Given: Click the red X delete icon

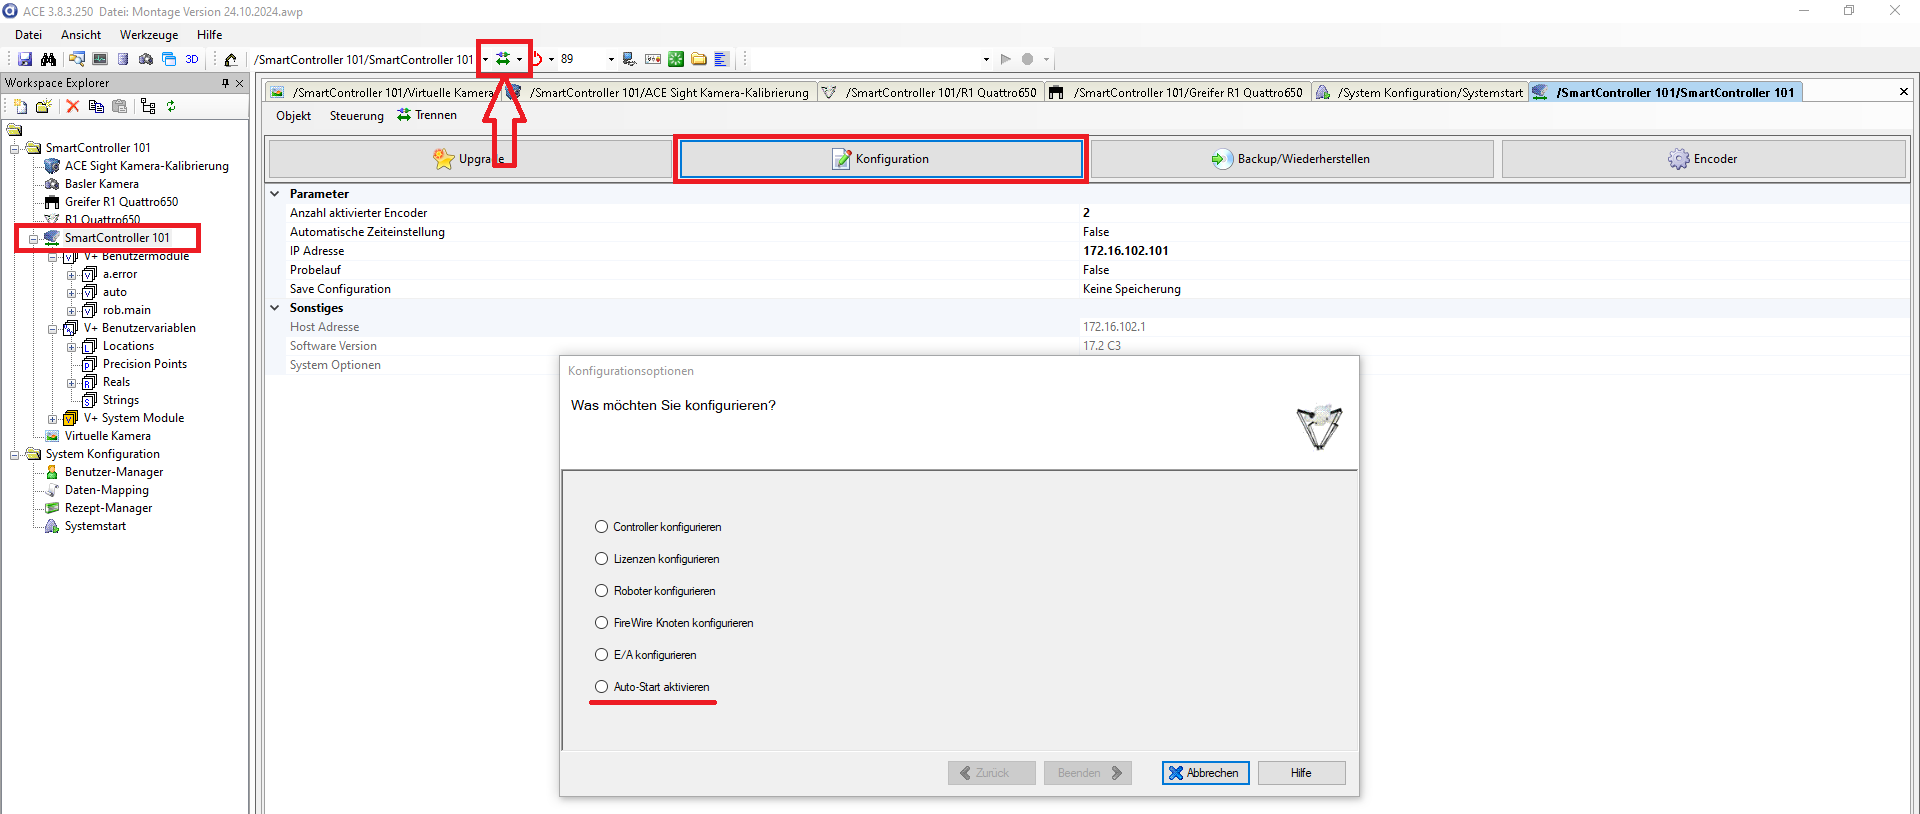Looking at the screenshot, I should coord(72,106).
